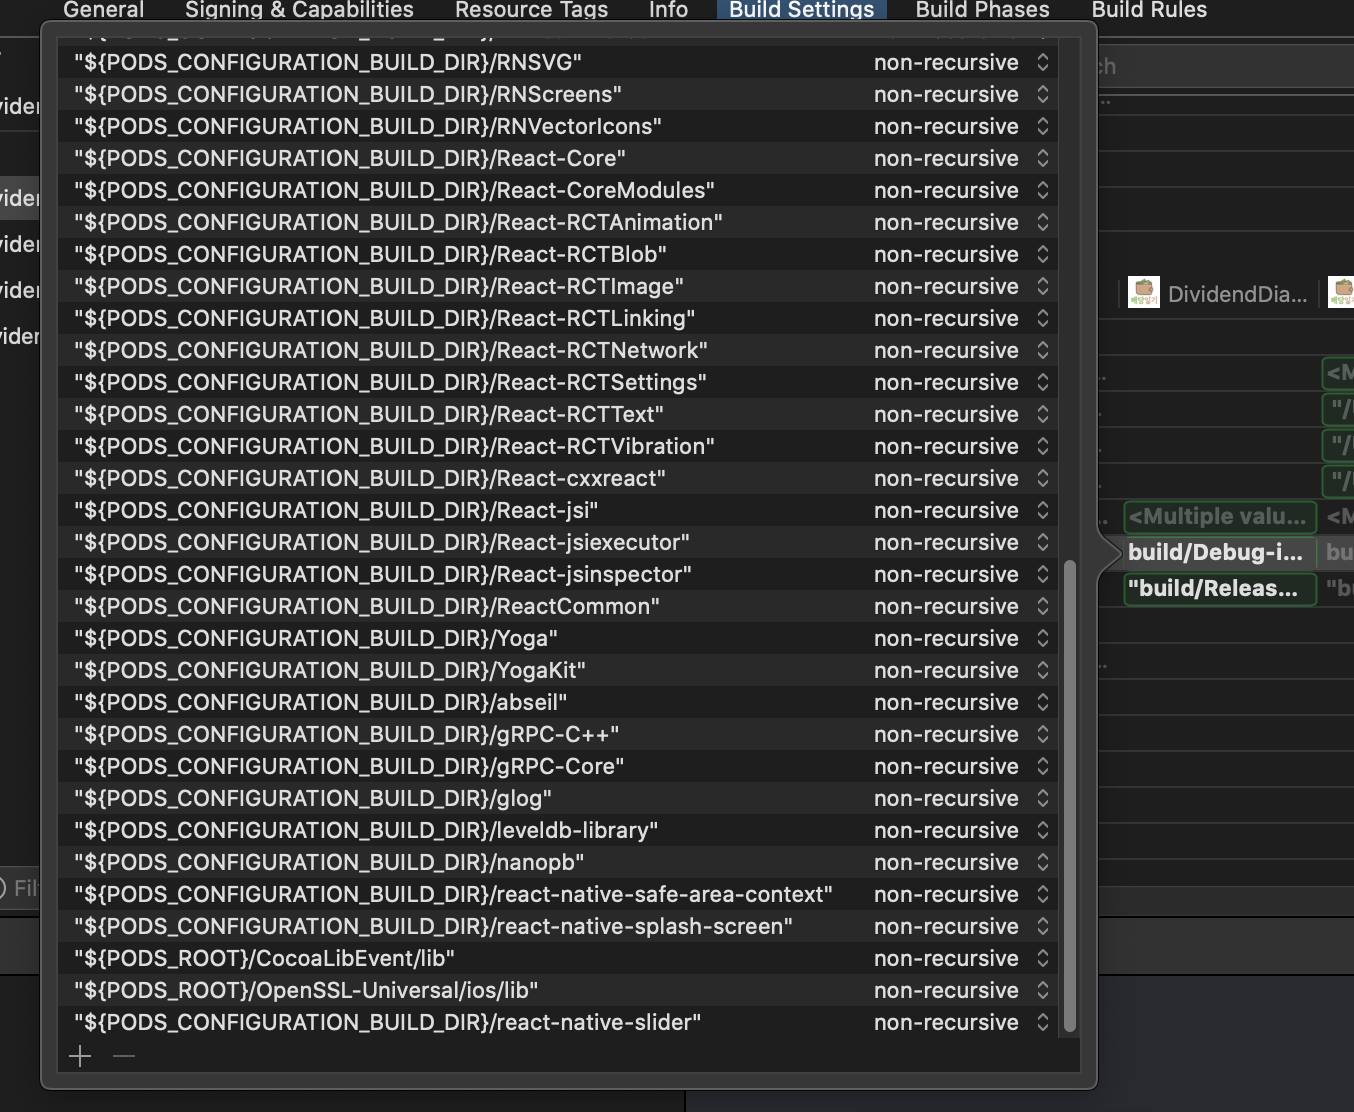1354x1112 pixels.
Task: Select the CocoaLibEvent/lib path row
Action: tap(264, 958)
